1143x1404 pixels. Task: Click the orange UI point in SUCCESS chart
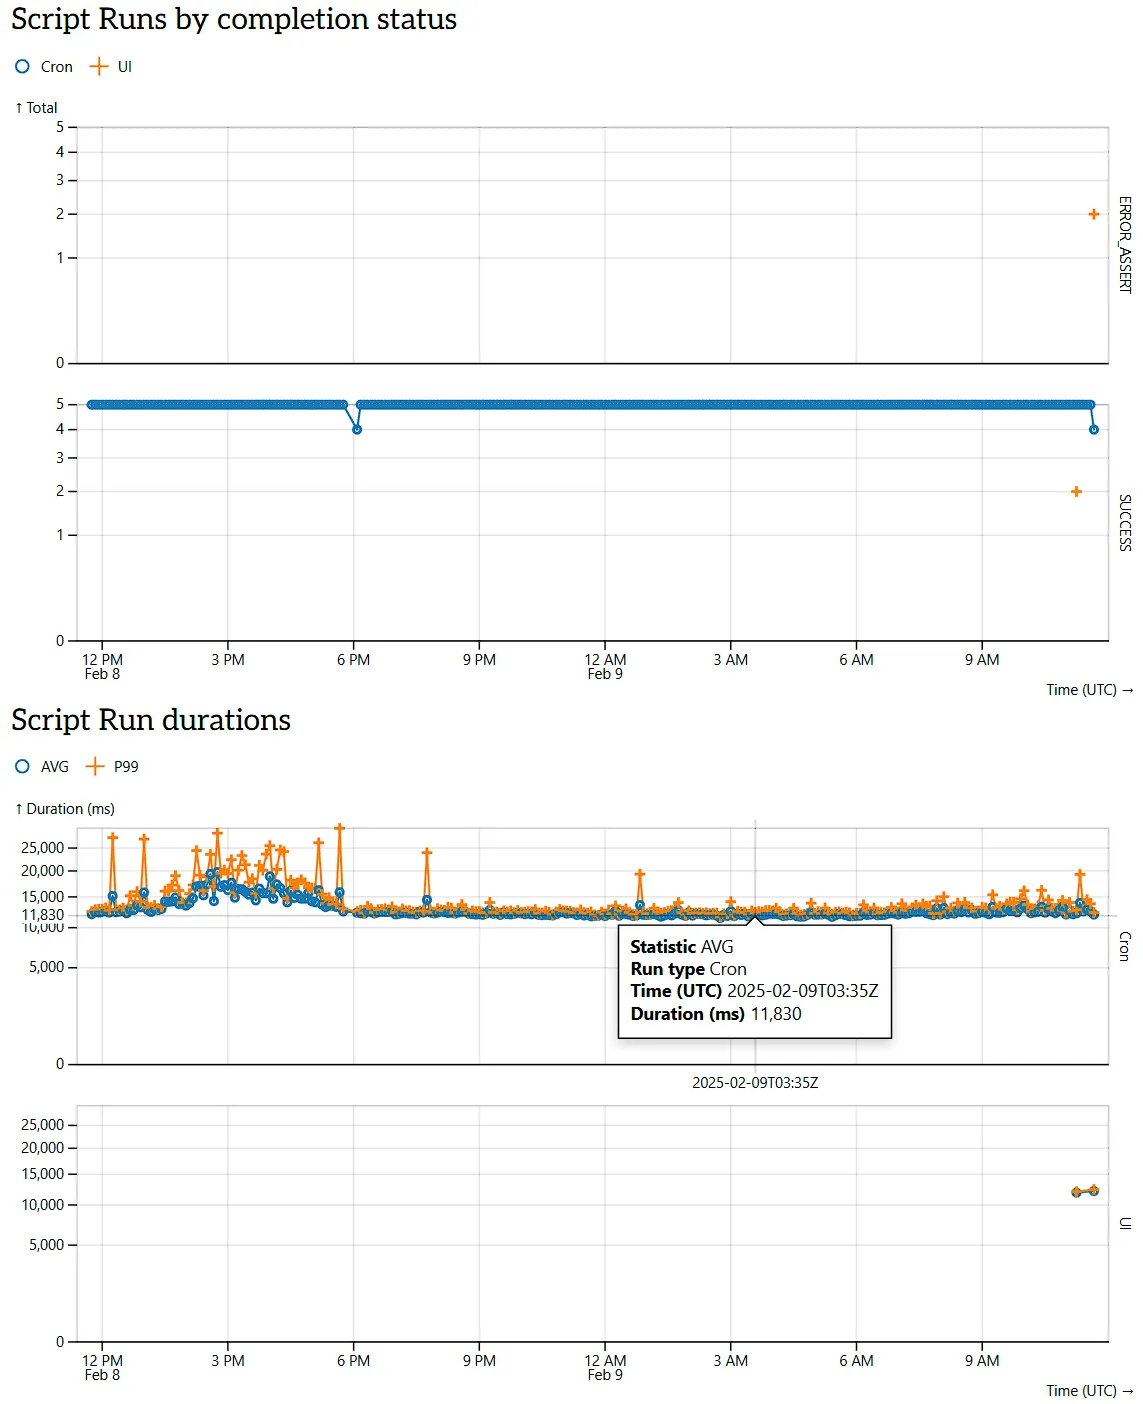coord(1076,492)
